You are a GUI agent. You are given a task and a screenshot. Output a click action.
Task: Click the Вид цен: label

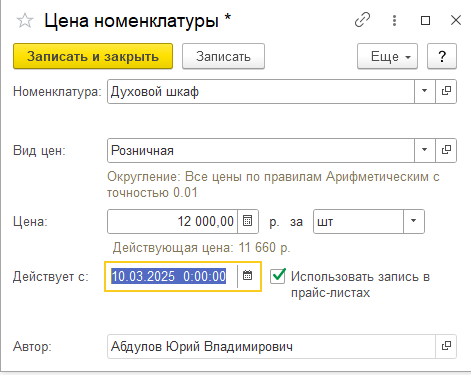(39, 151)
